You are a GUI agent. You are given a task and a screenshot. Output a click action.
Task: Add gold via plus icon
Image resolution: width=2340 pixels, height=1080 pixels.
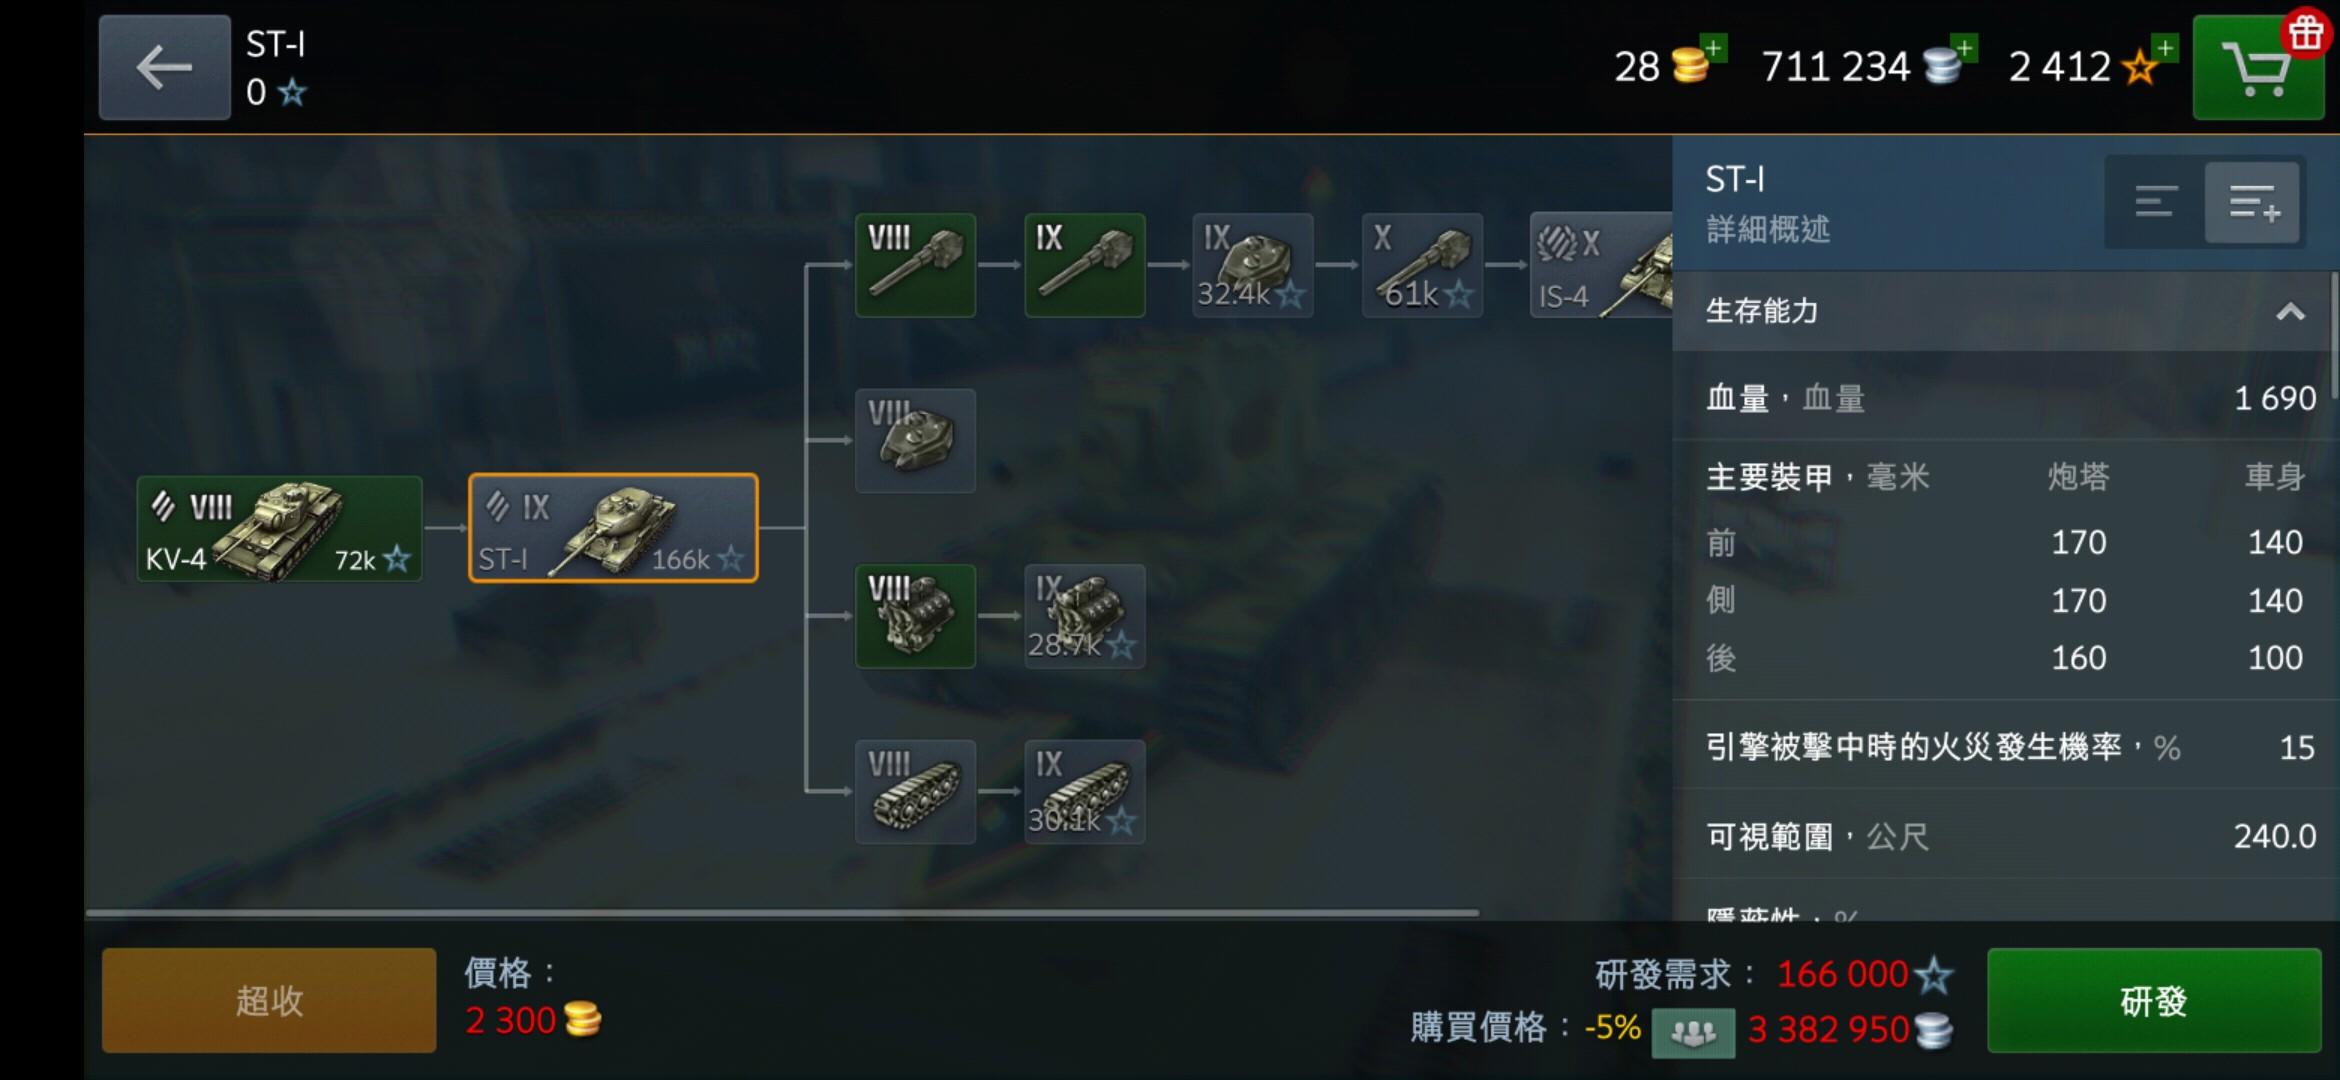click(x=1714, y=47)
